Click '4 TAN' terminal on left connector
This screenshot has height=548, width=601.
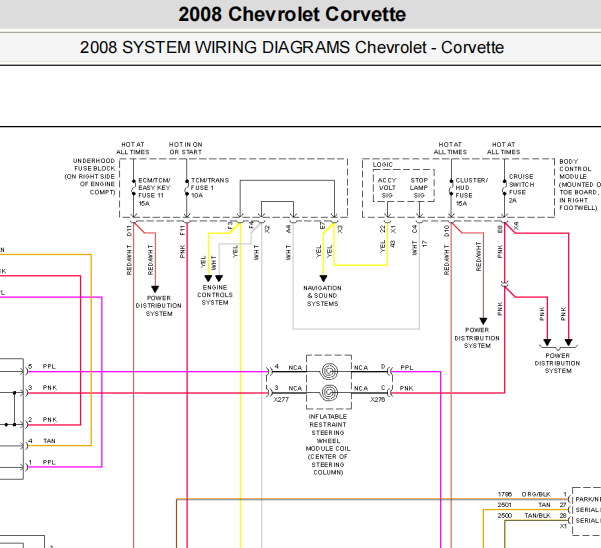[42, 441]
